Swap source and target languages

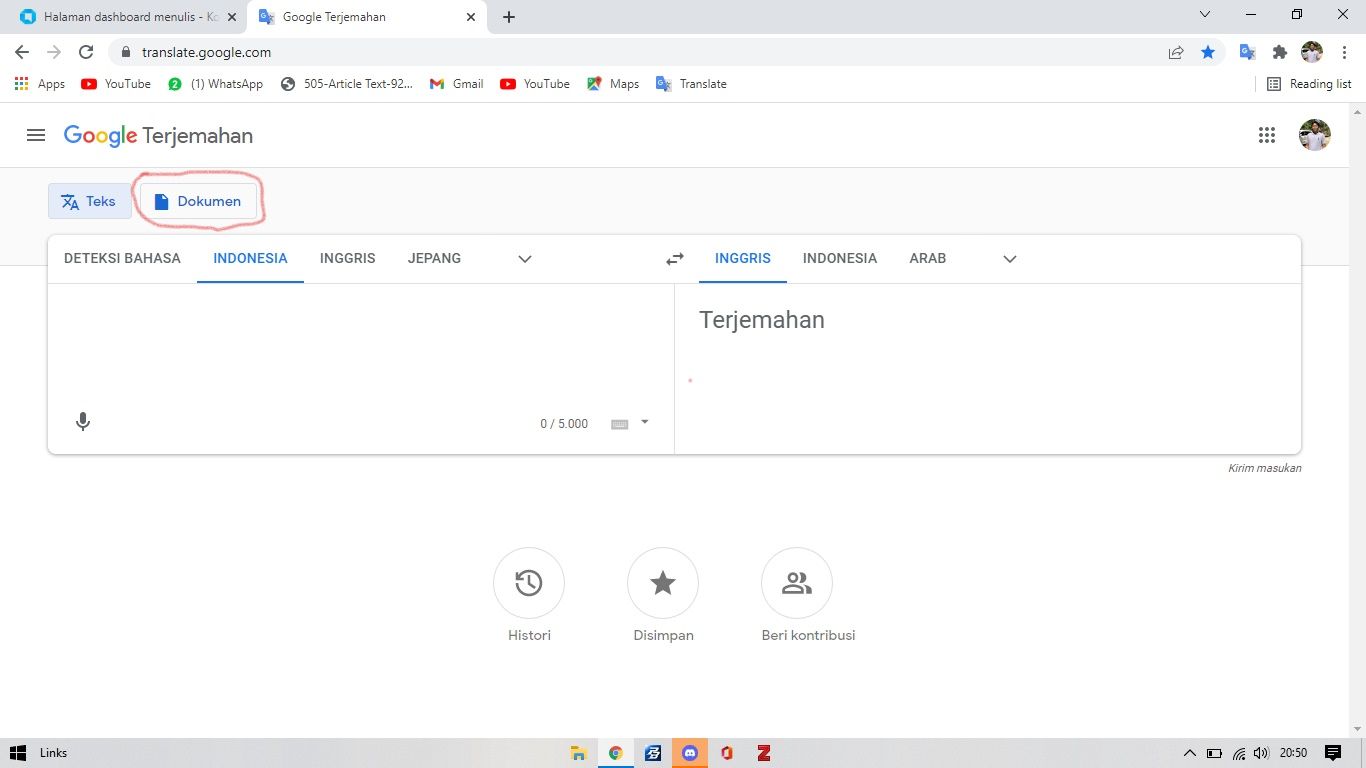coord(675,259)
